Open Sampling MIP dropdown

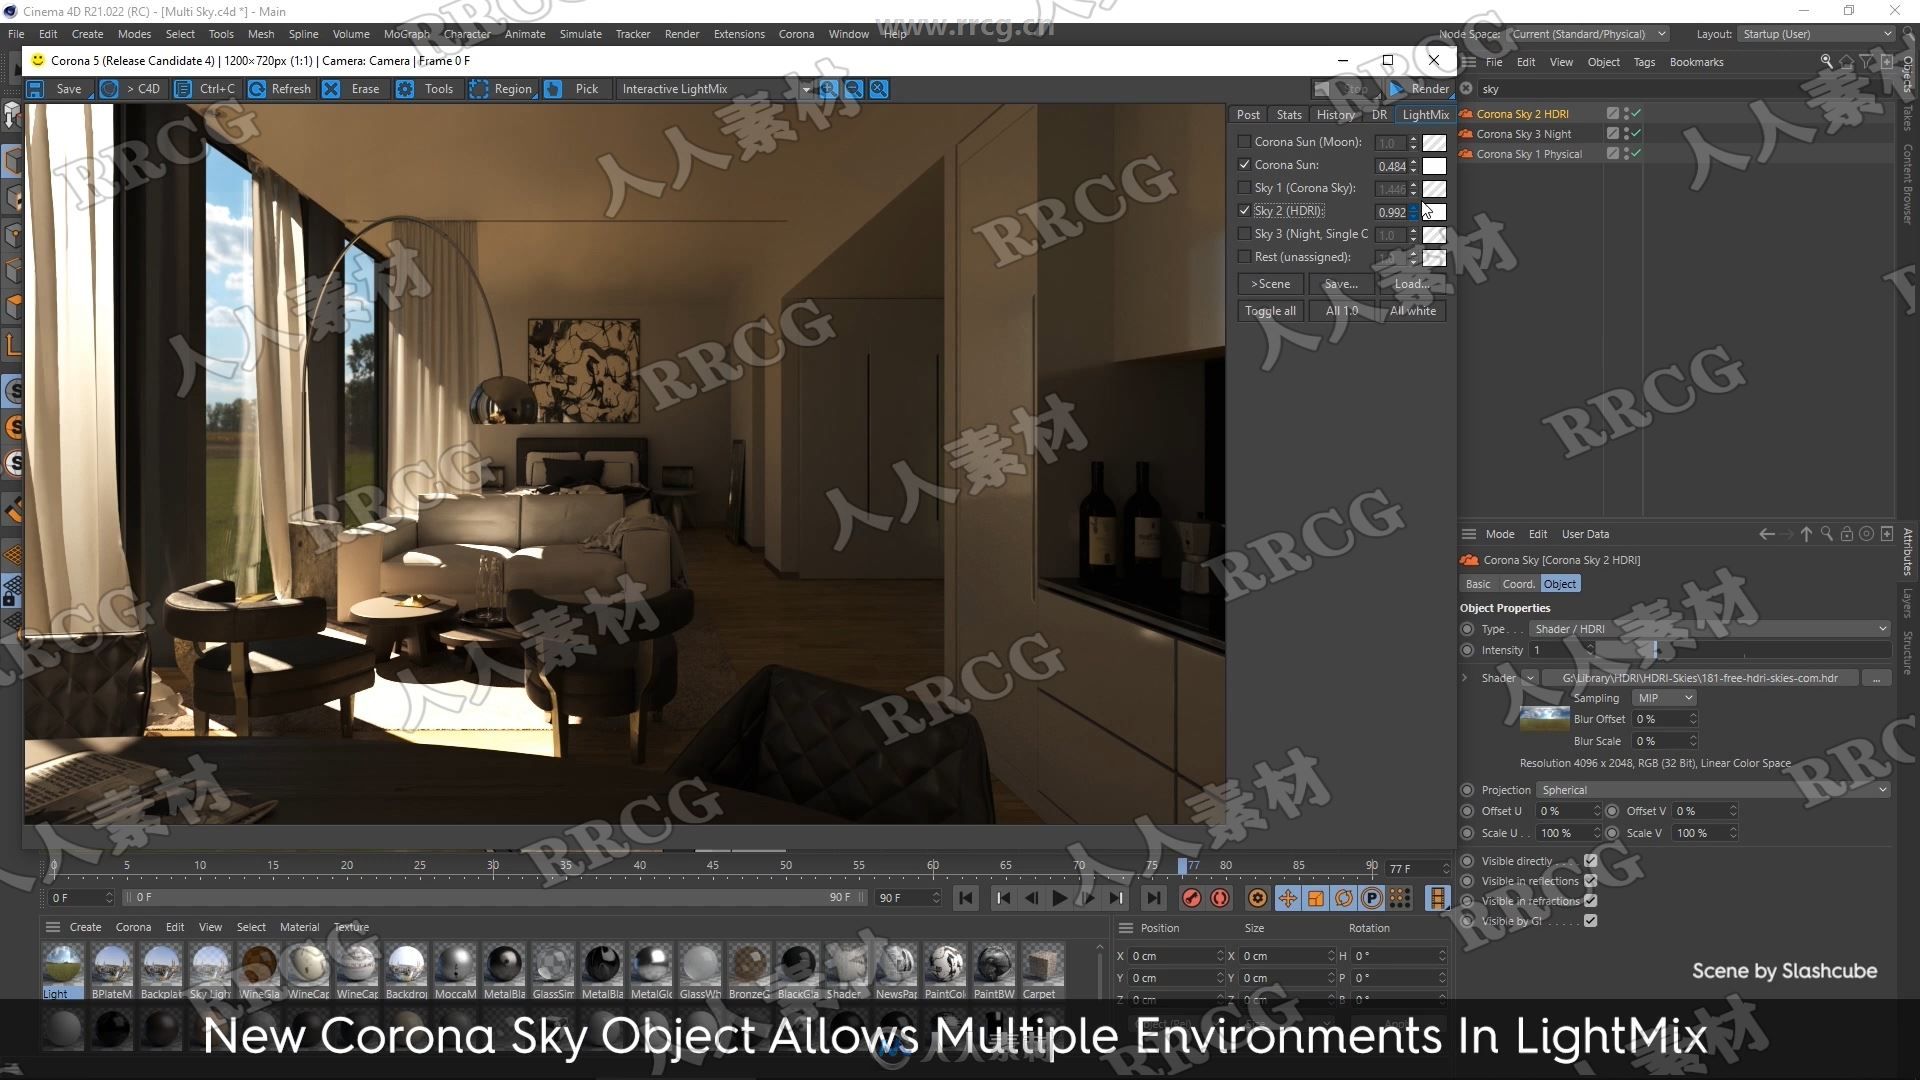1665,698
